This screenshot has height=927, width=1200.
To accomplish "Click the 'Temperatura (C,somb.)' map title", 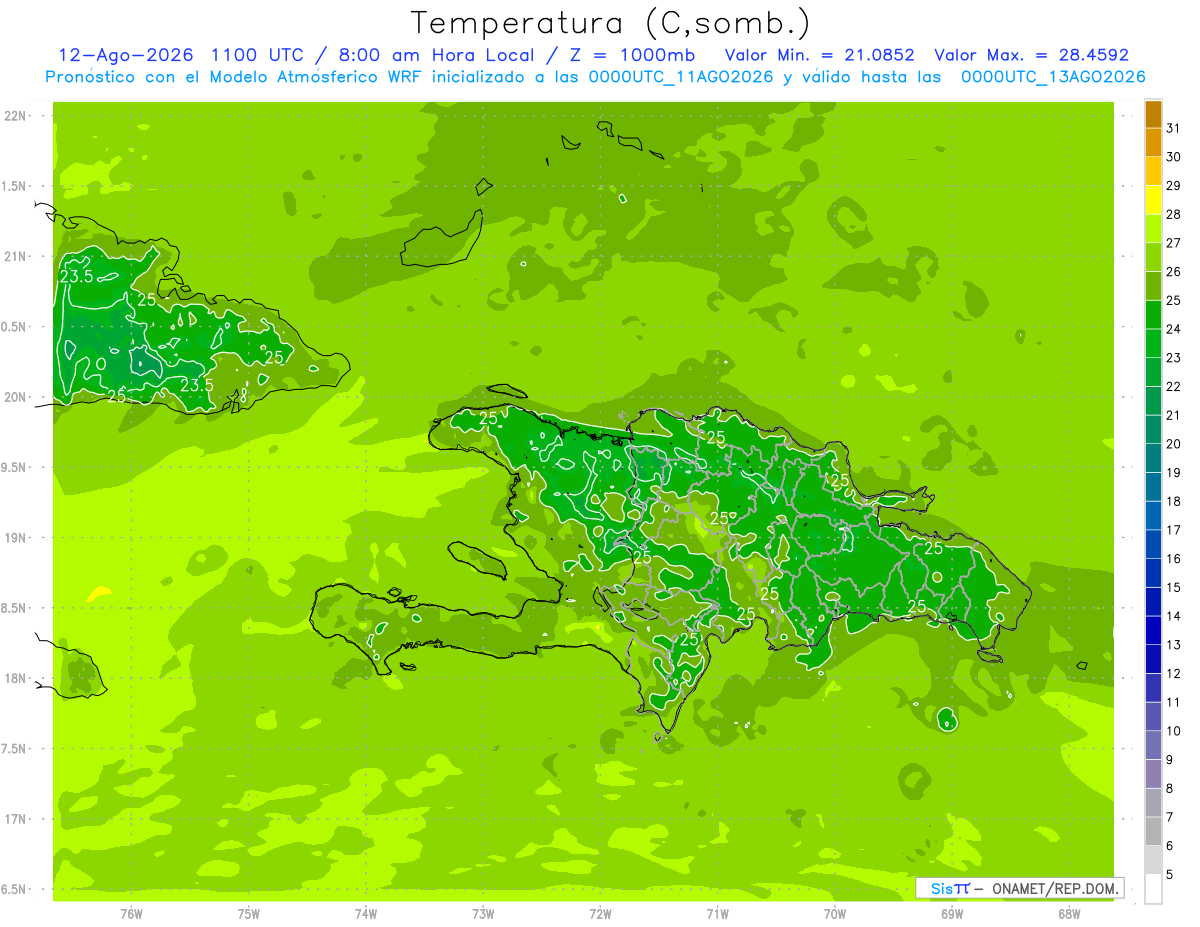I will click(610, 22).
